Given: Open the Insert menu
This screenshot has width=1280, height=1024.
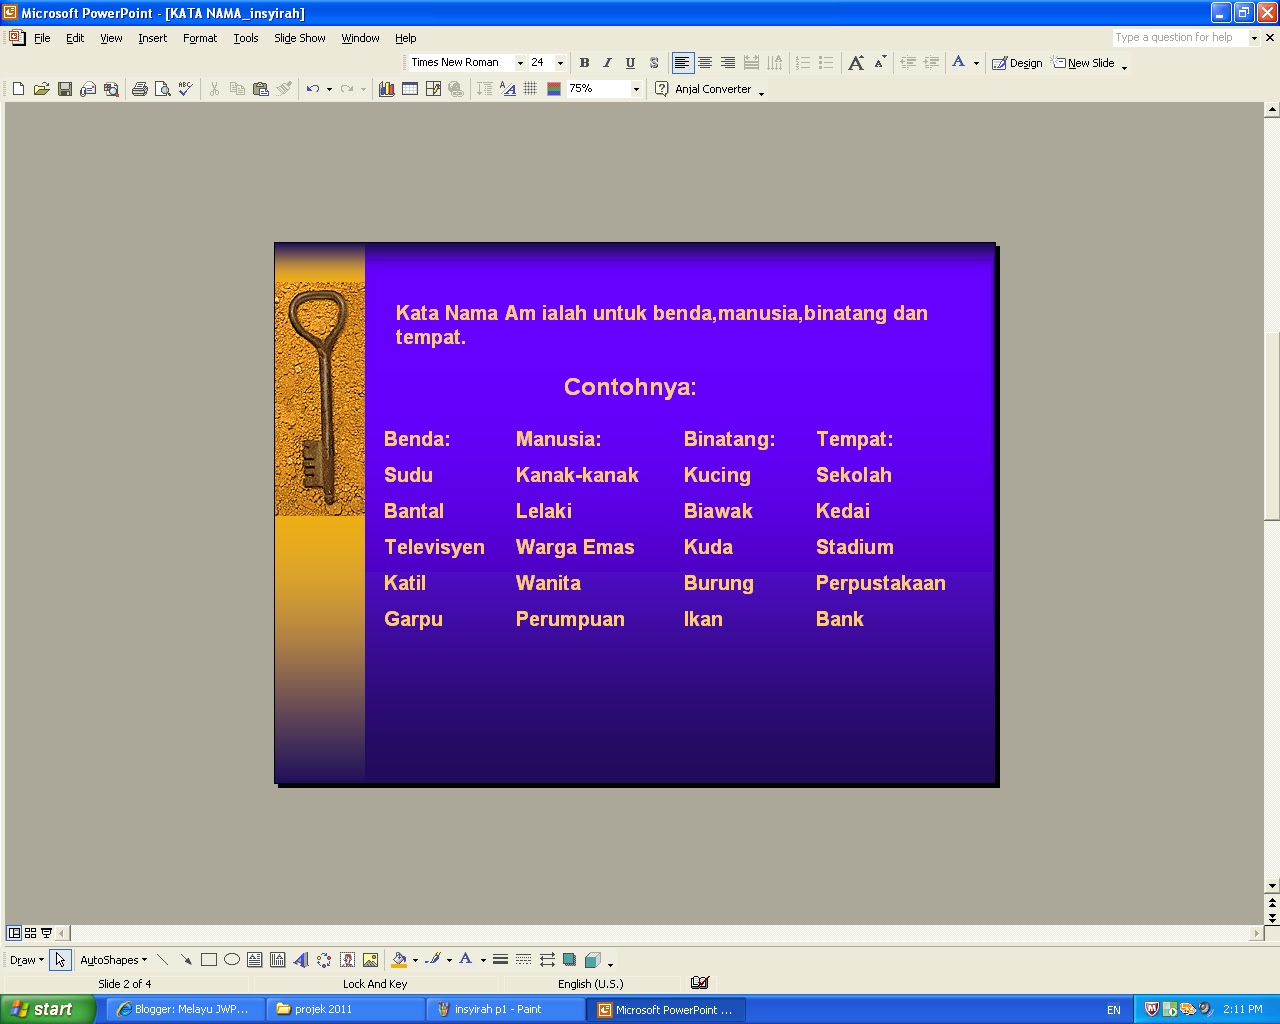Looking at the screenshot, I should [153, 38].
